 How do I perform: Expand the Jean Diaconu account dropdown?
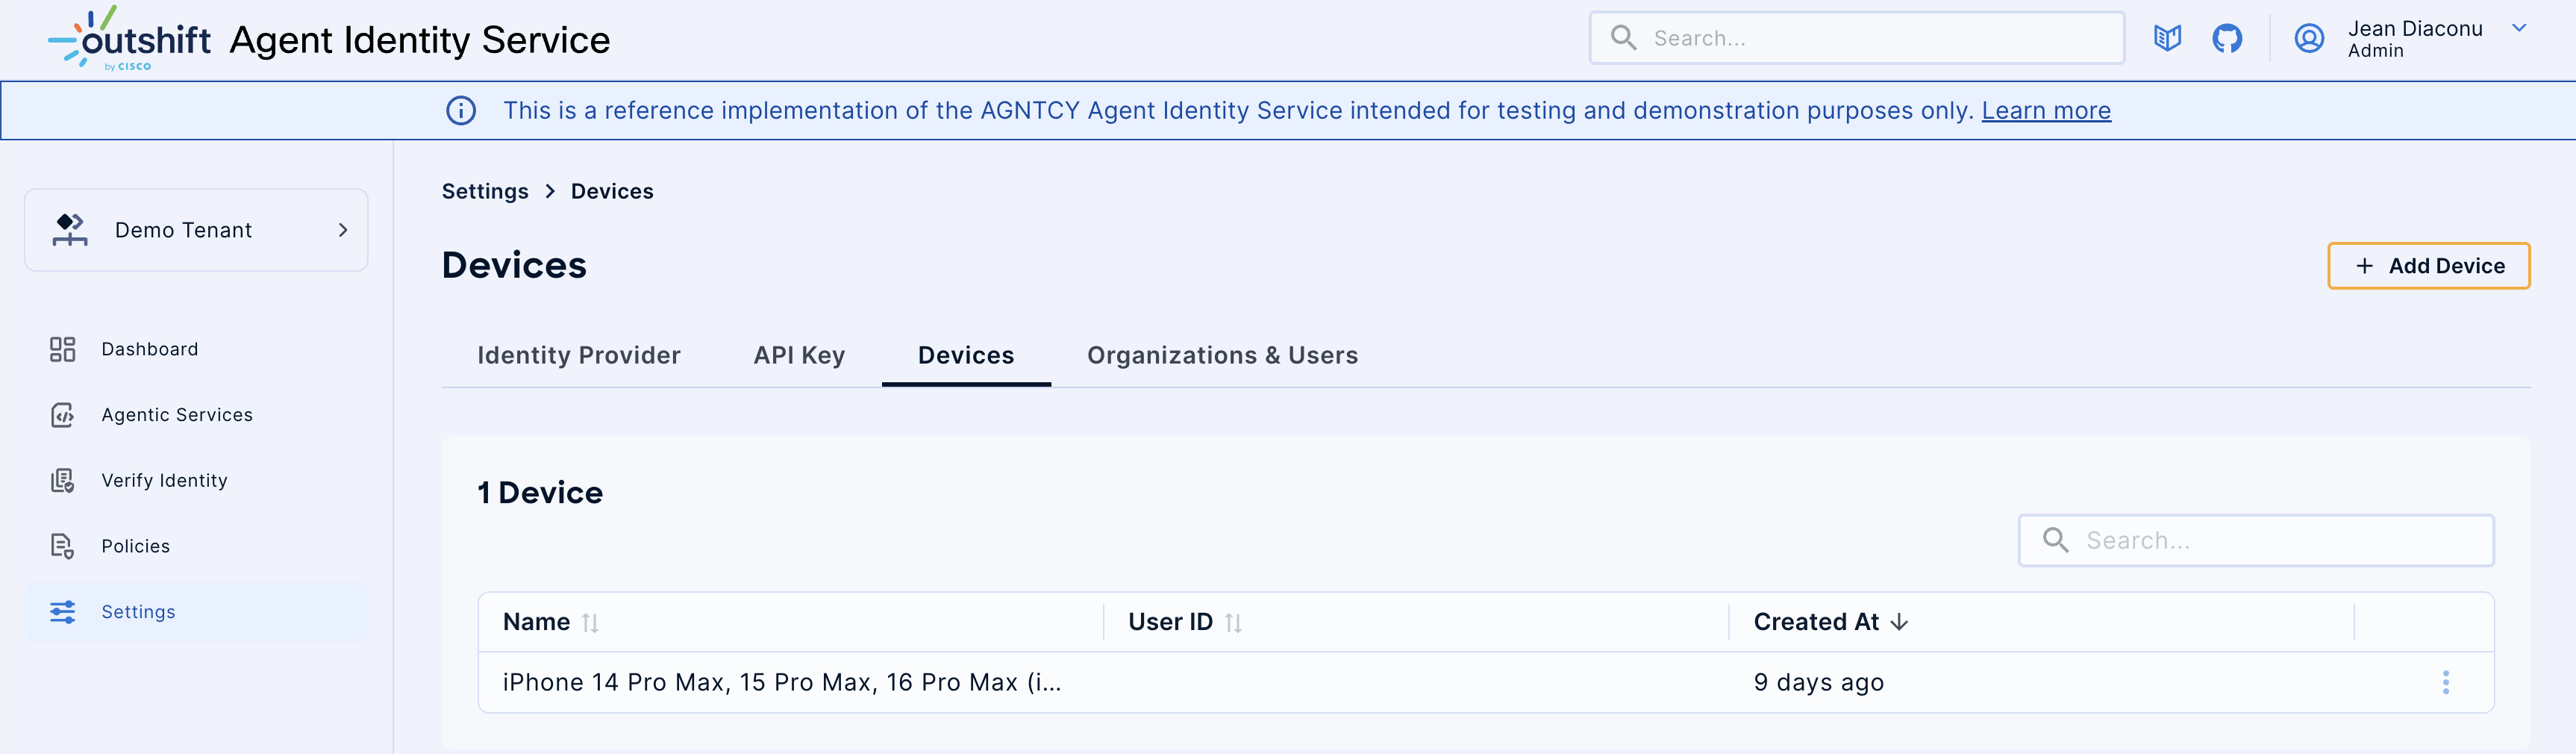click(x=2520, y=28)
